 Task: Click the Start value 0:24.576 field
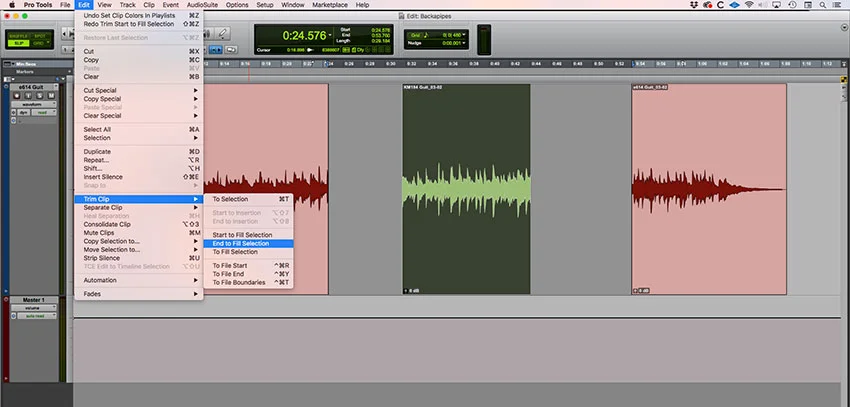pos(381,30)
